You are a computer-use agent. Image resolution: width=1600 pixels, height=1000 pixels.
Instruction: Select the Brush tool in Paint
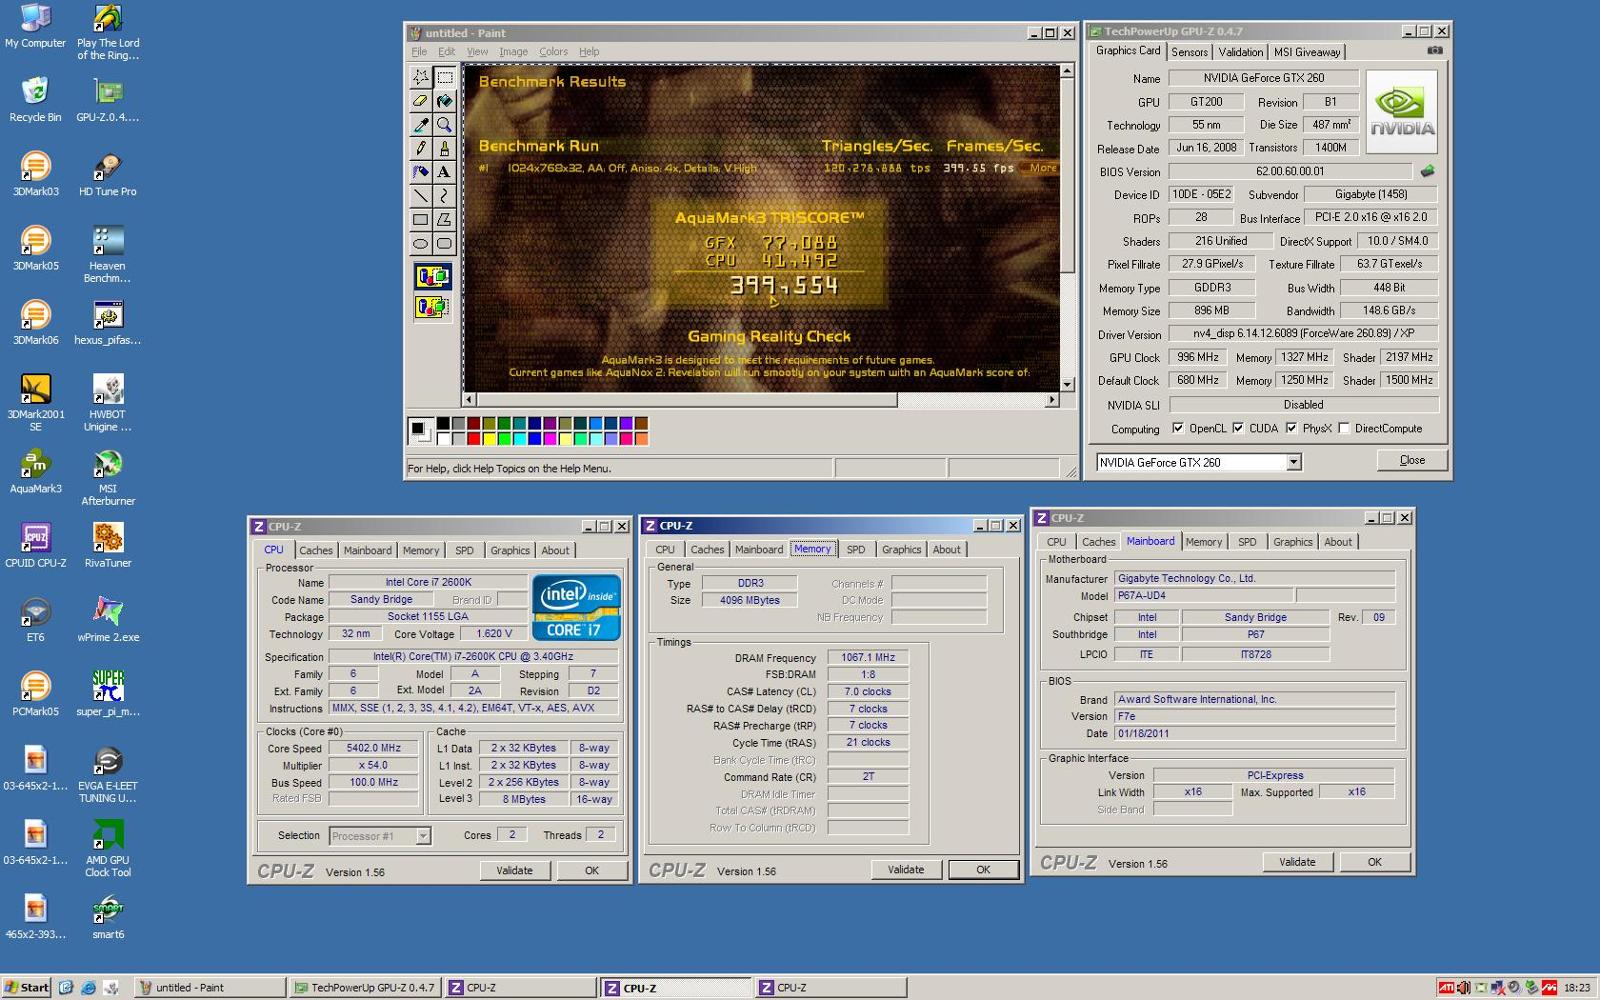(x=444, y=148)
